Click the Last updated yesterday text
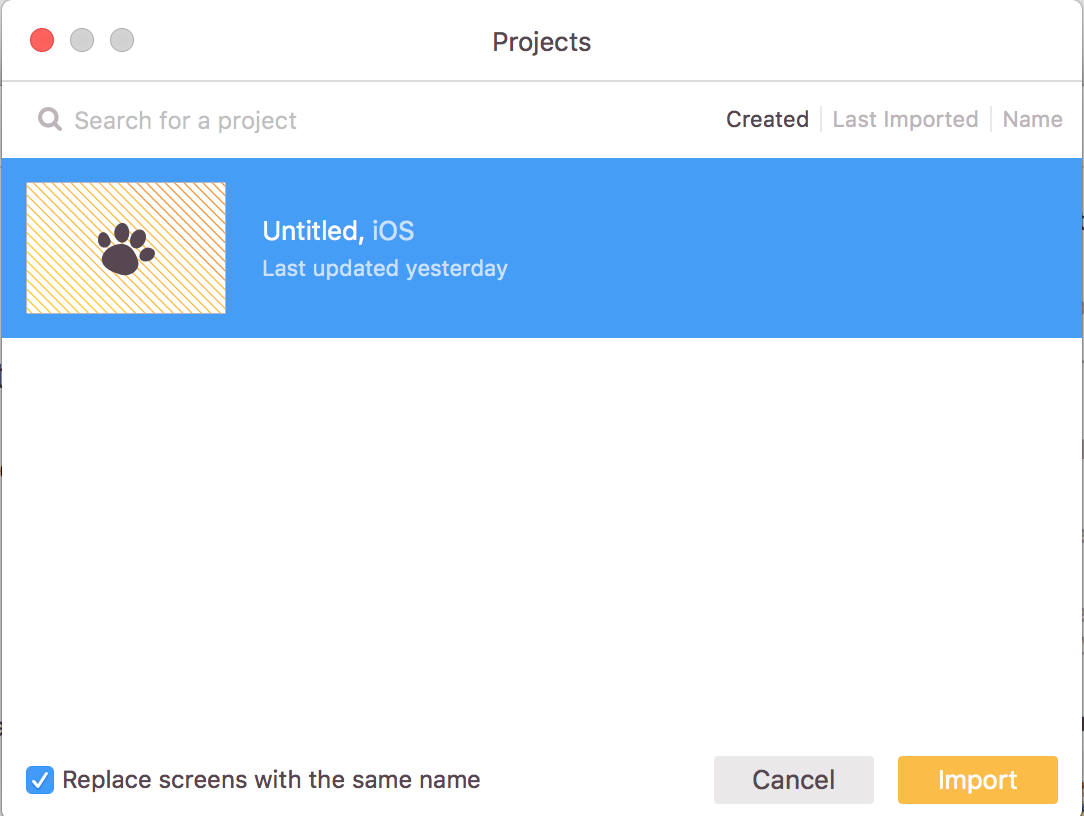The height and width of the screenshot is (816, 1084). 384,267
